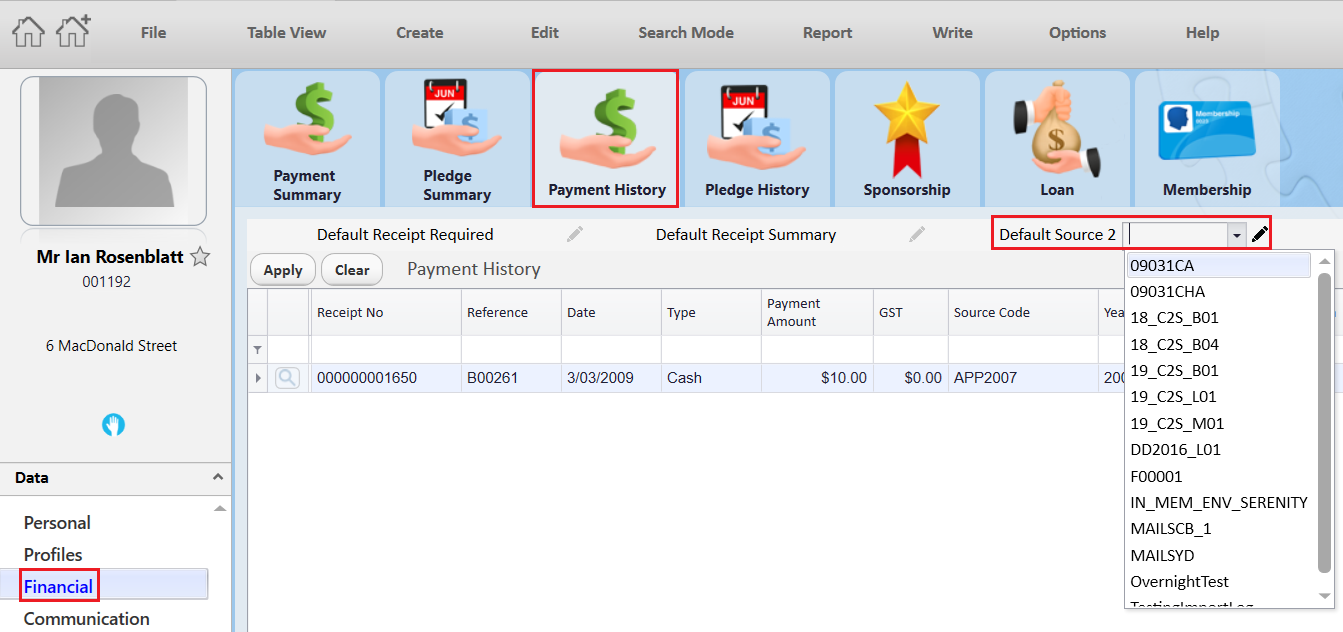Open the Payment History tile
Viewport: 1343px width, 632px height.
point(606,139)
